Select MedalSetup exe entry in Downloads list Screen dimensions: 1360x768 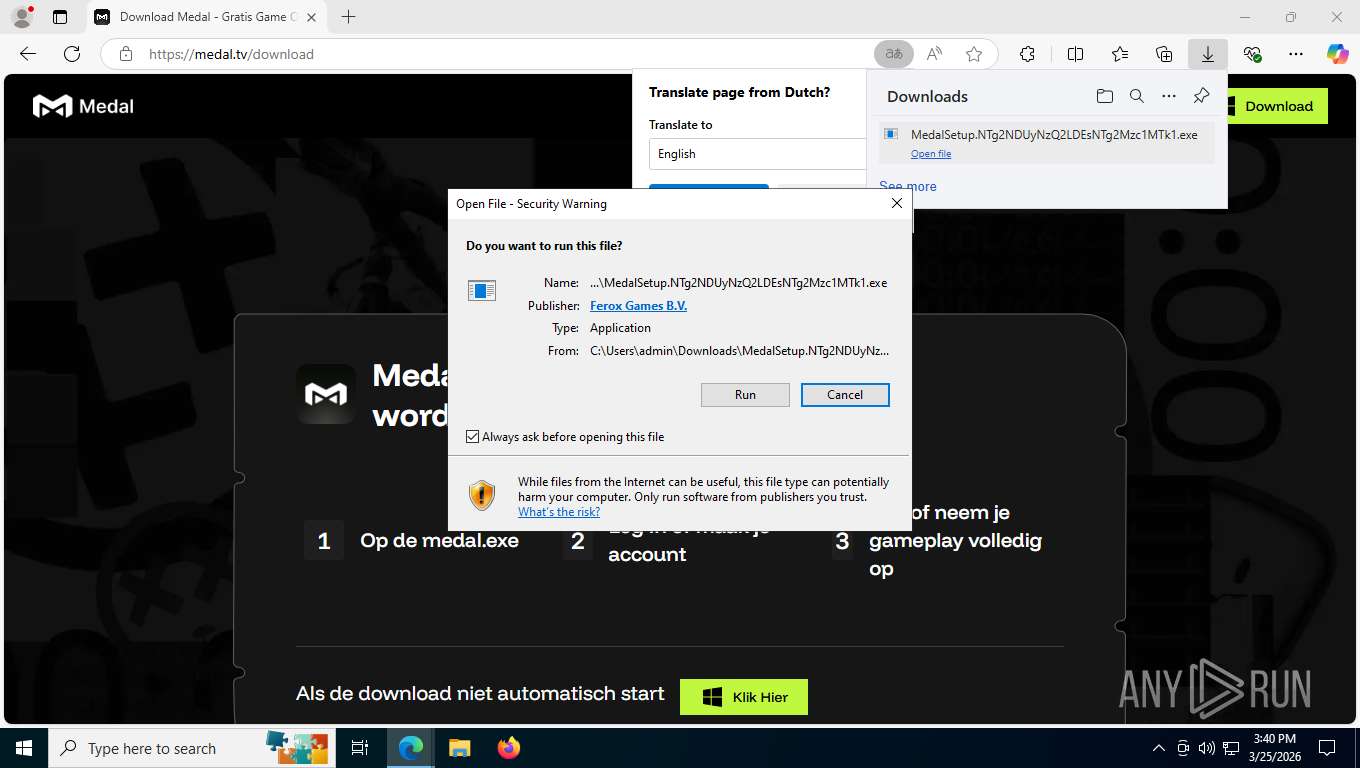1047,143
